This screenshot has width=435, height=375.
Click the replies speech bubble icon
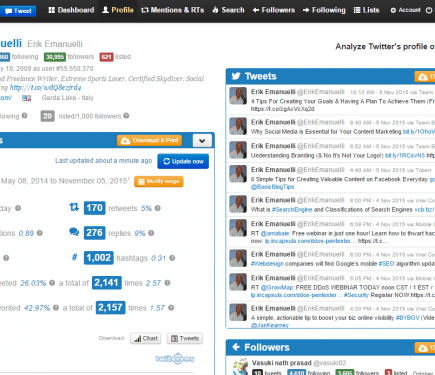[74, 232]
